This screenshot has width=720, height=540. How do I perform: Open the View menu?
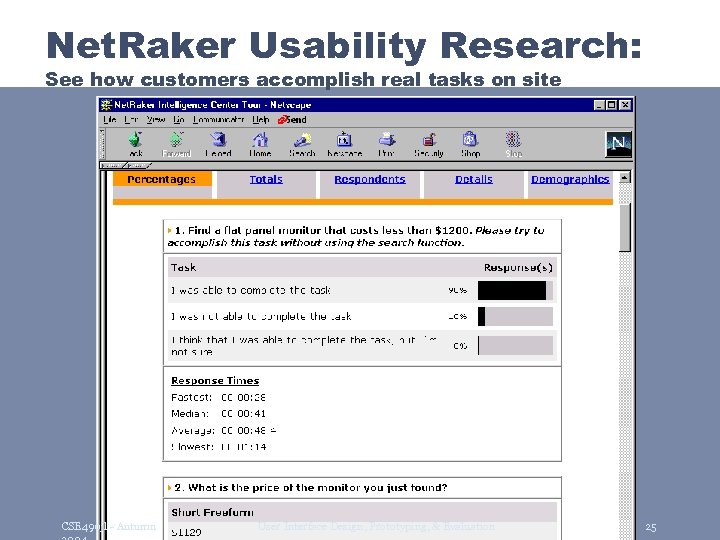point(156,120)
